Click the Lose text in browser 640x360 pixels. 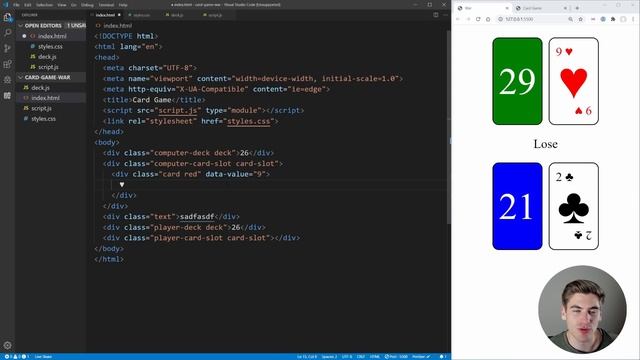[x=545, y=144]
